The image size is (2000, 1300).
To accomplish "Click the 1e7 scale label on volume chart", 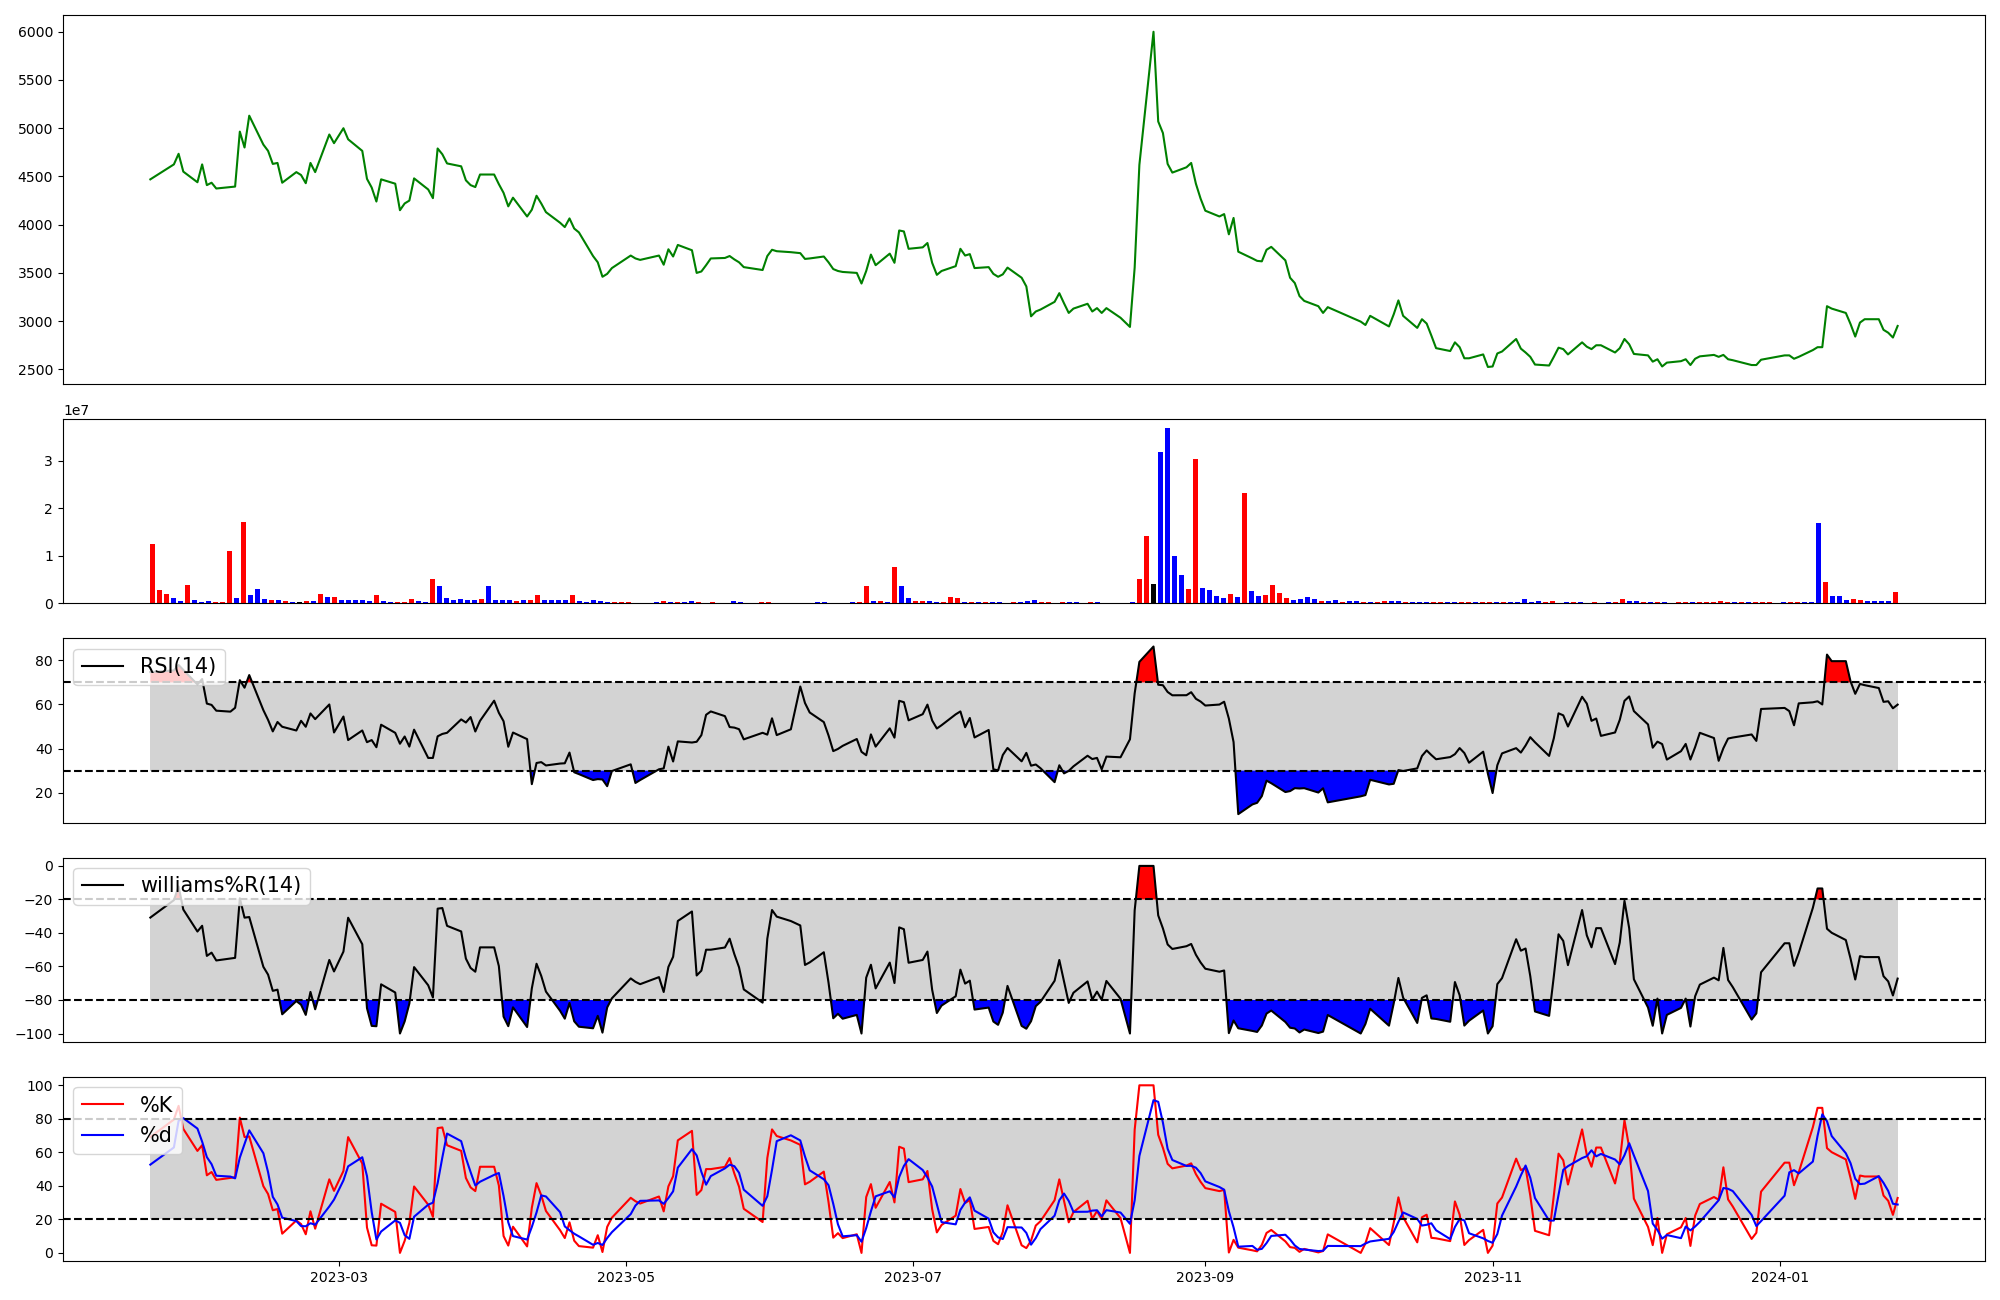I will [x=76, y=411].
